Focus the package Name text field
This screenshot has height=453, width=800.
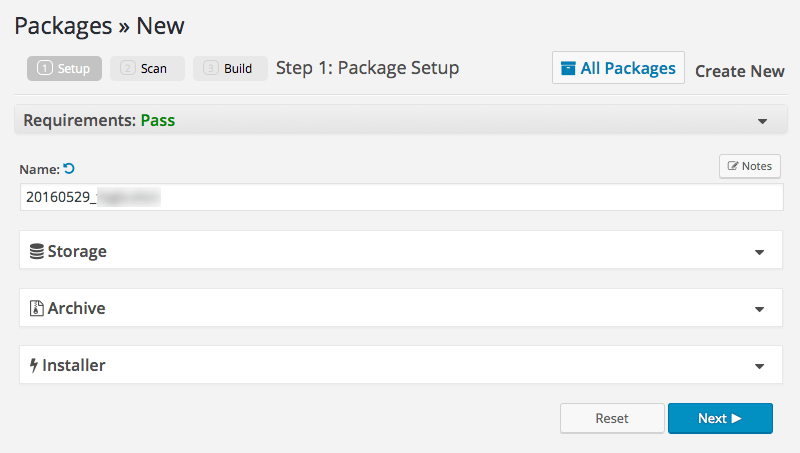400,197
